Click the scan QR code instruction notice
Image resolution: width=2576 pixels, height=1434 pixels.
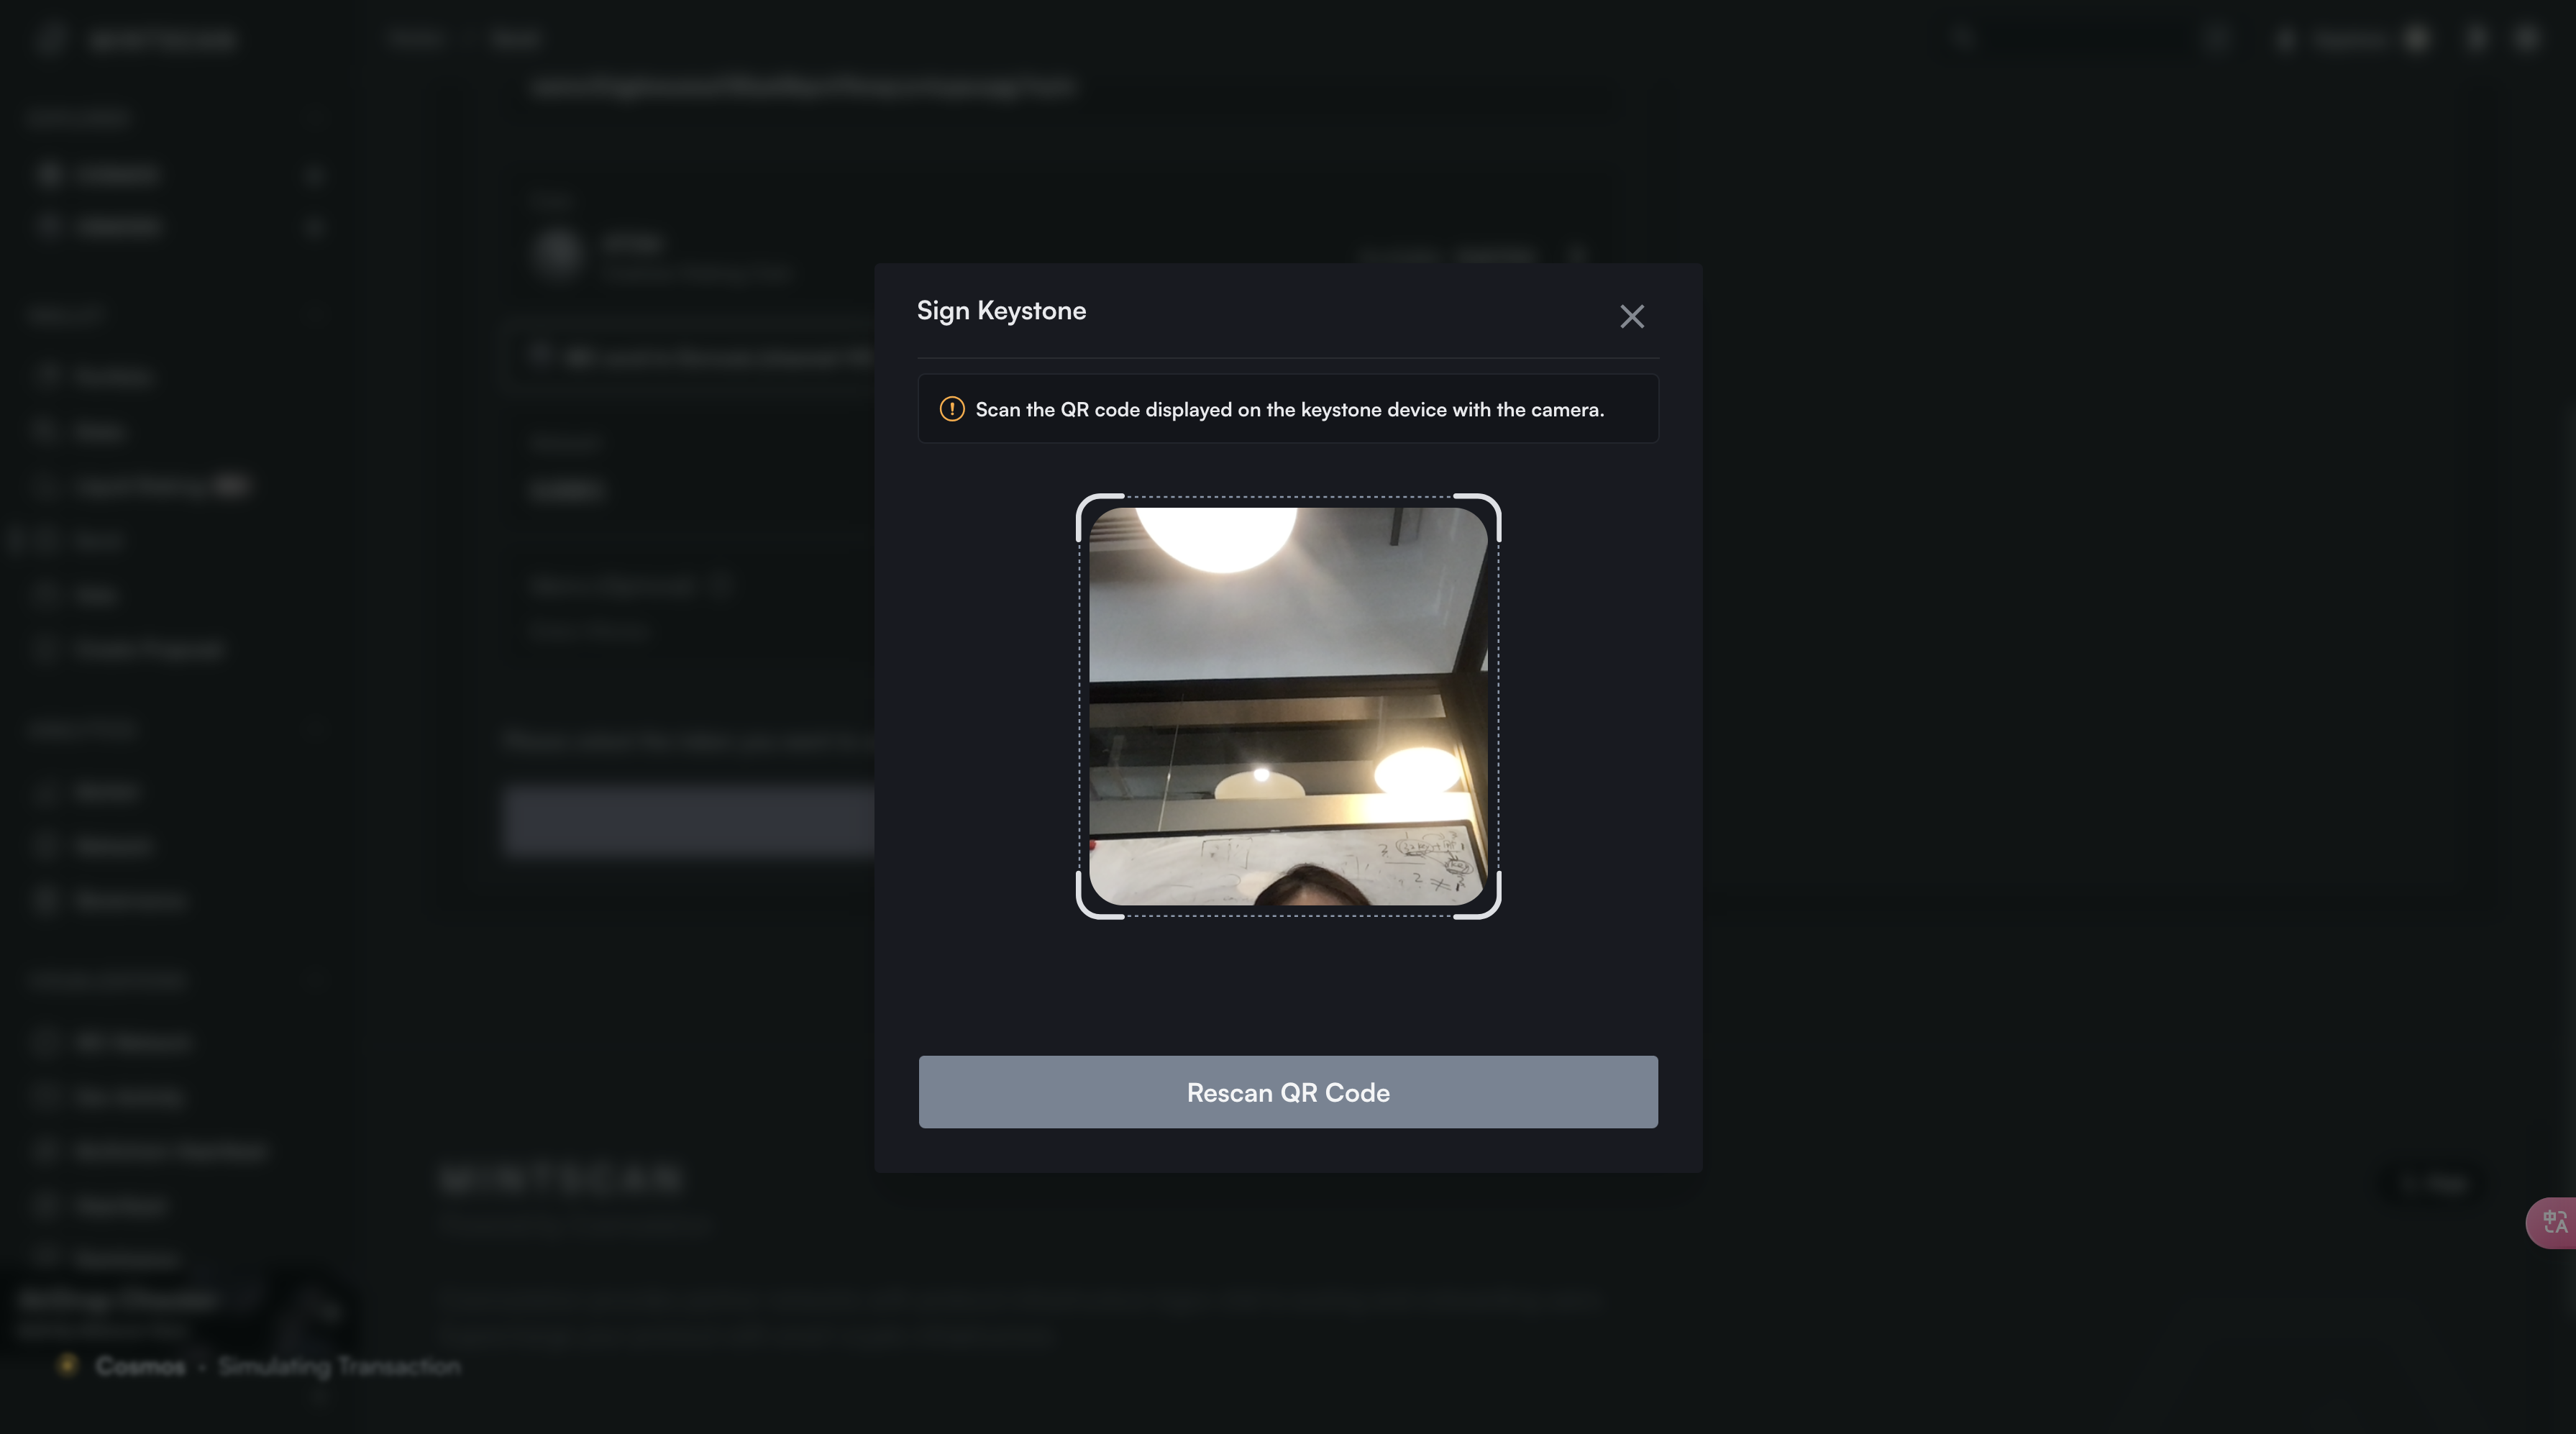(1288, 409)
